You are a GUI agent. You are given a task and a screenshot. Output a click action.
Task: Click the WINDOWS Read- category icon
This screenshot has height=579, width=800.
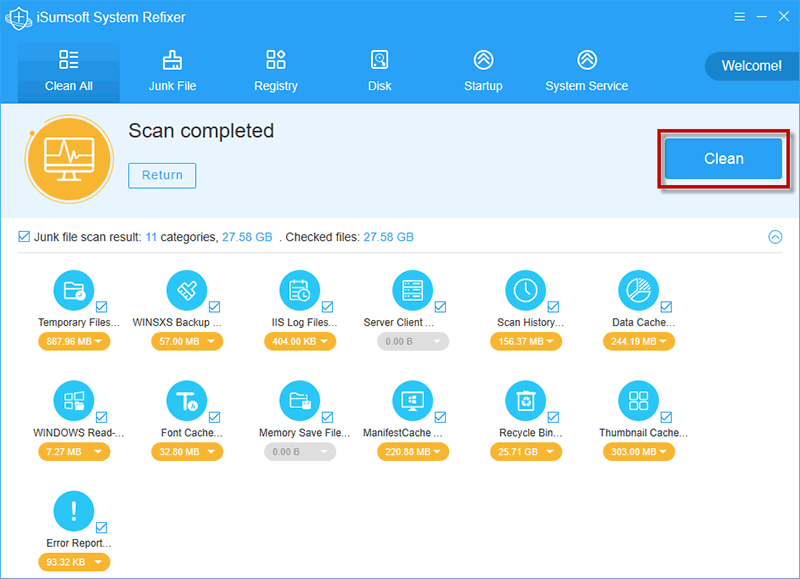[x=74, y=400]
